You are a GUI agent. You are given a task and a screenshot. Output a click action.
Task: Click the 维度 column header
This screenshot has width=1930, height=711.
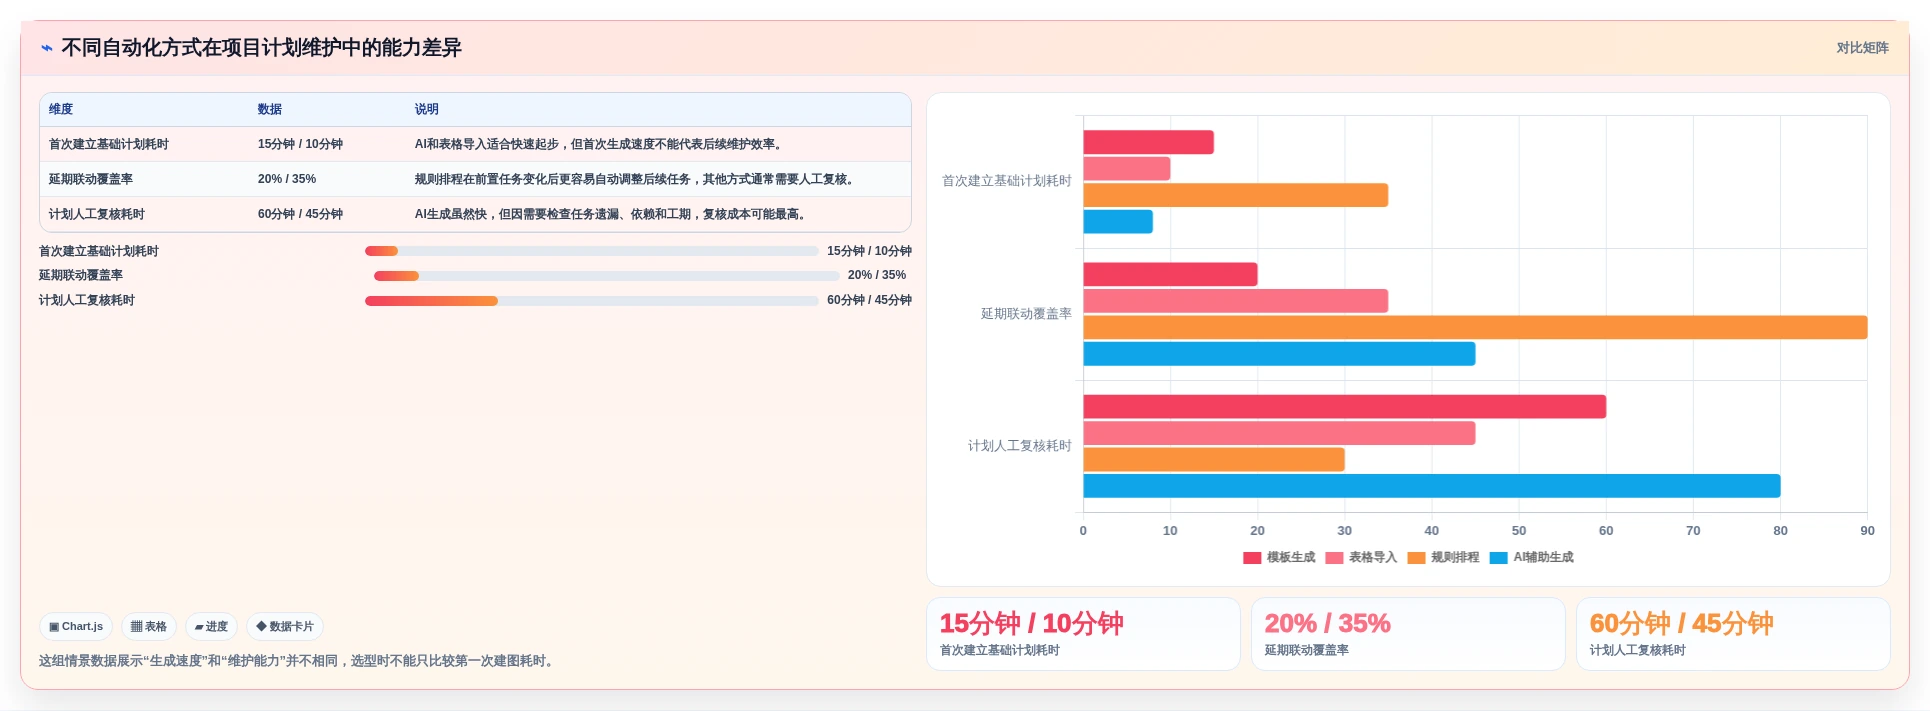pyautogui.click(x=61, y=109)
